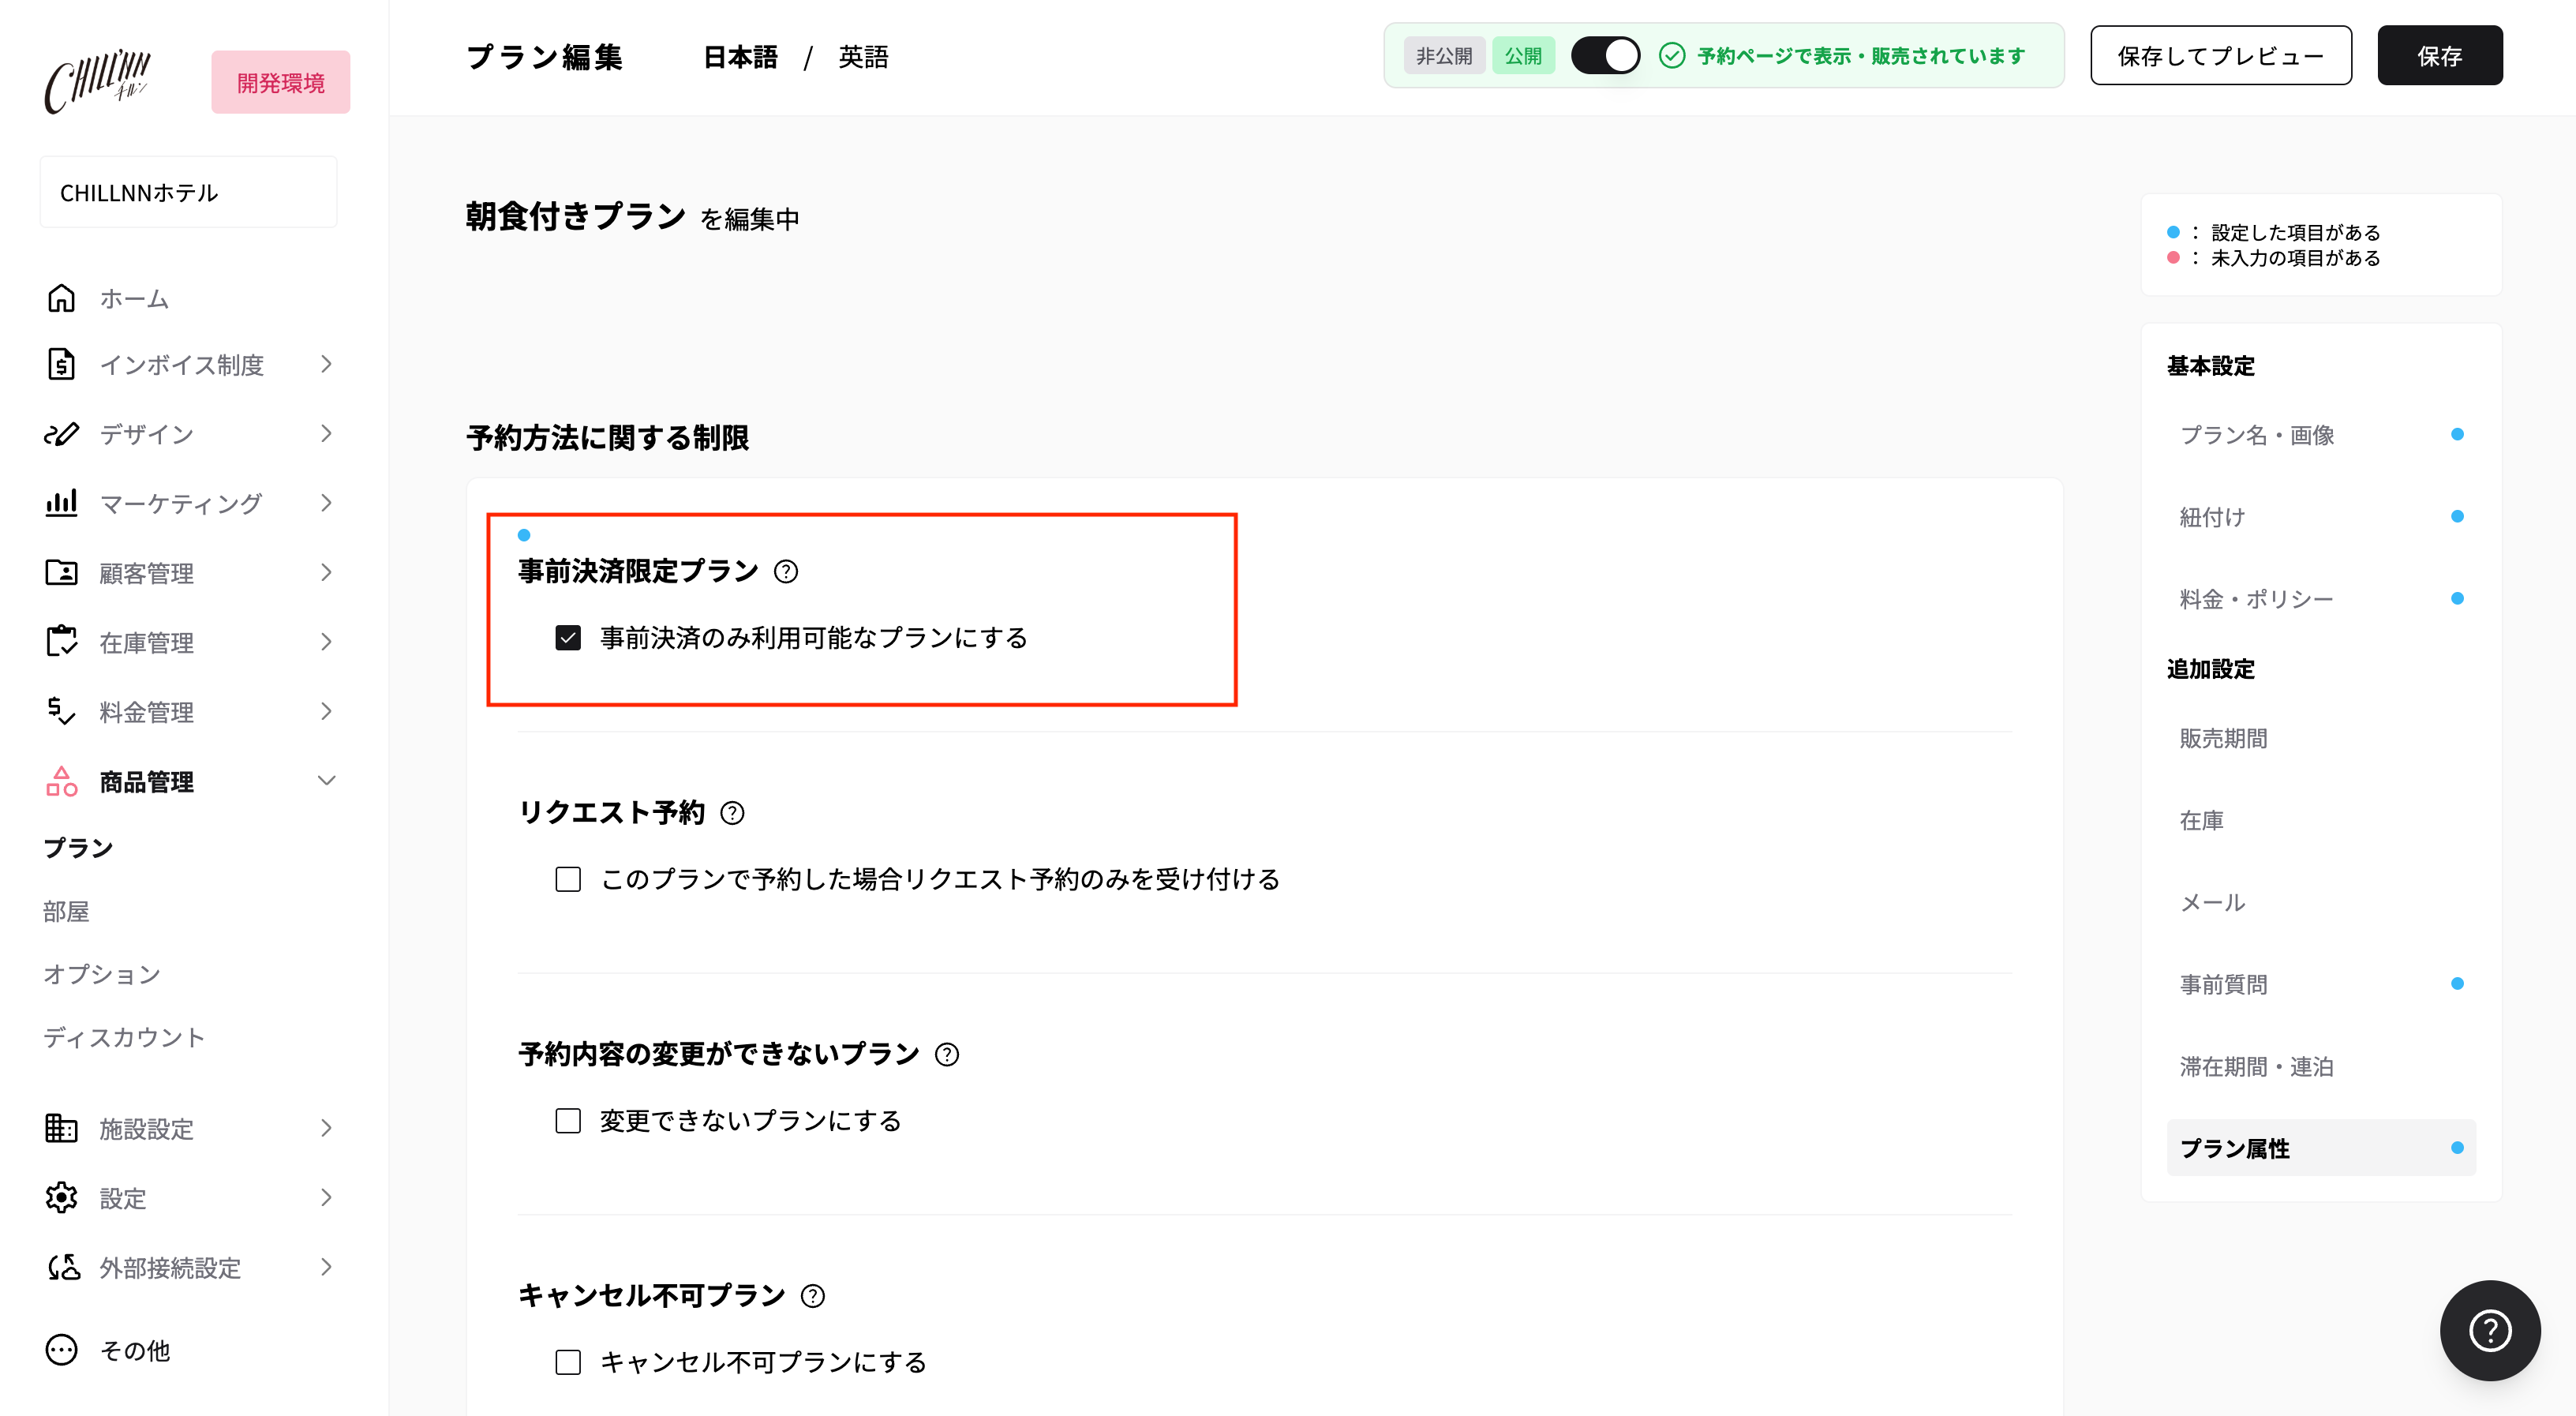2576x1416 pixels.
Task: Open the floating help button
Action: click(x=2490, y=1330)
